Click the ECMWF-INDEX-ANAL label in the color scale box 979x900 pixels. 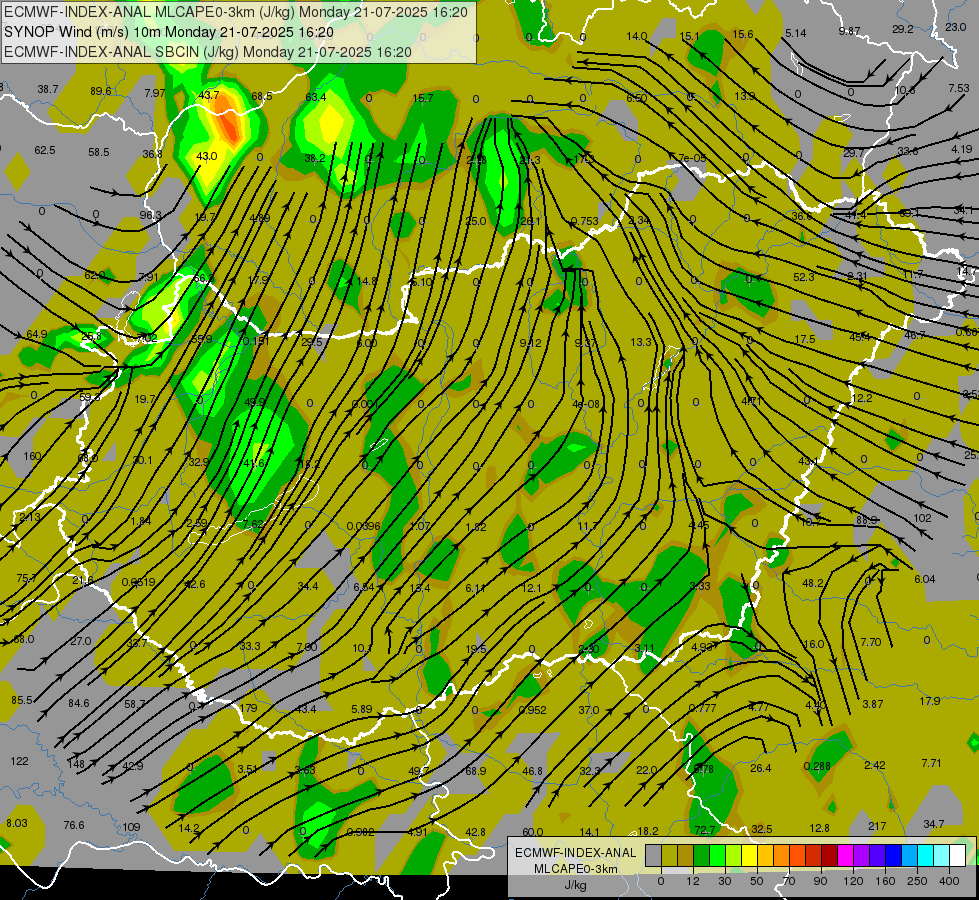pyautogui.click(x=575, y=853)
